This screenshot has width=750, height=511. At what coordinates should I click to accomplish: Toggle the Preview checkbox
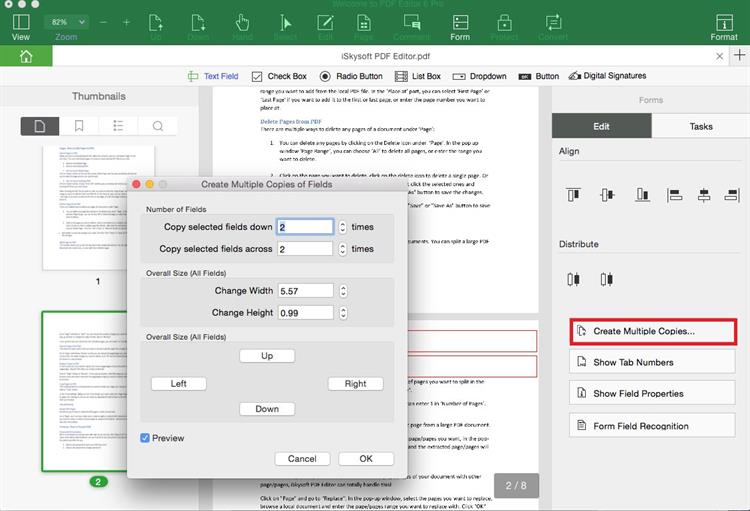click(145, 438)
